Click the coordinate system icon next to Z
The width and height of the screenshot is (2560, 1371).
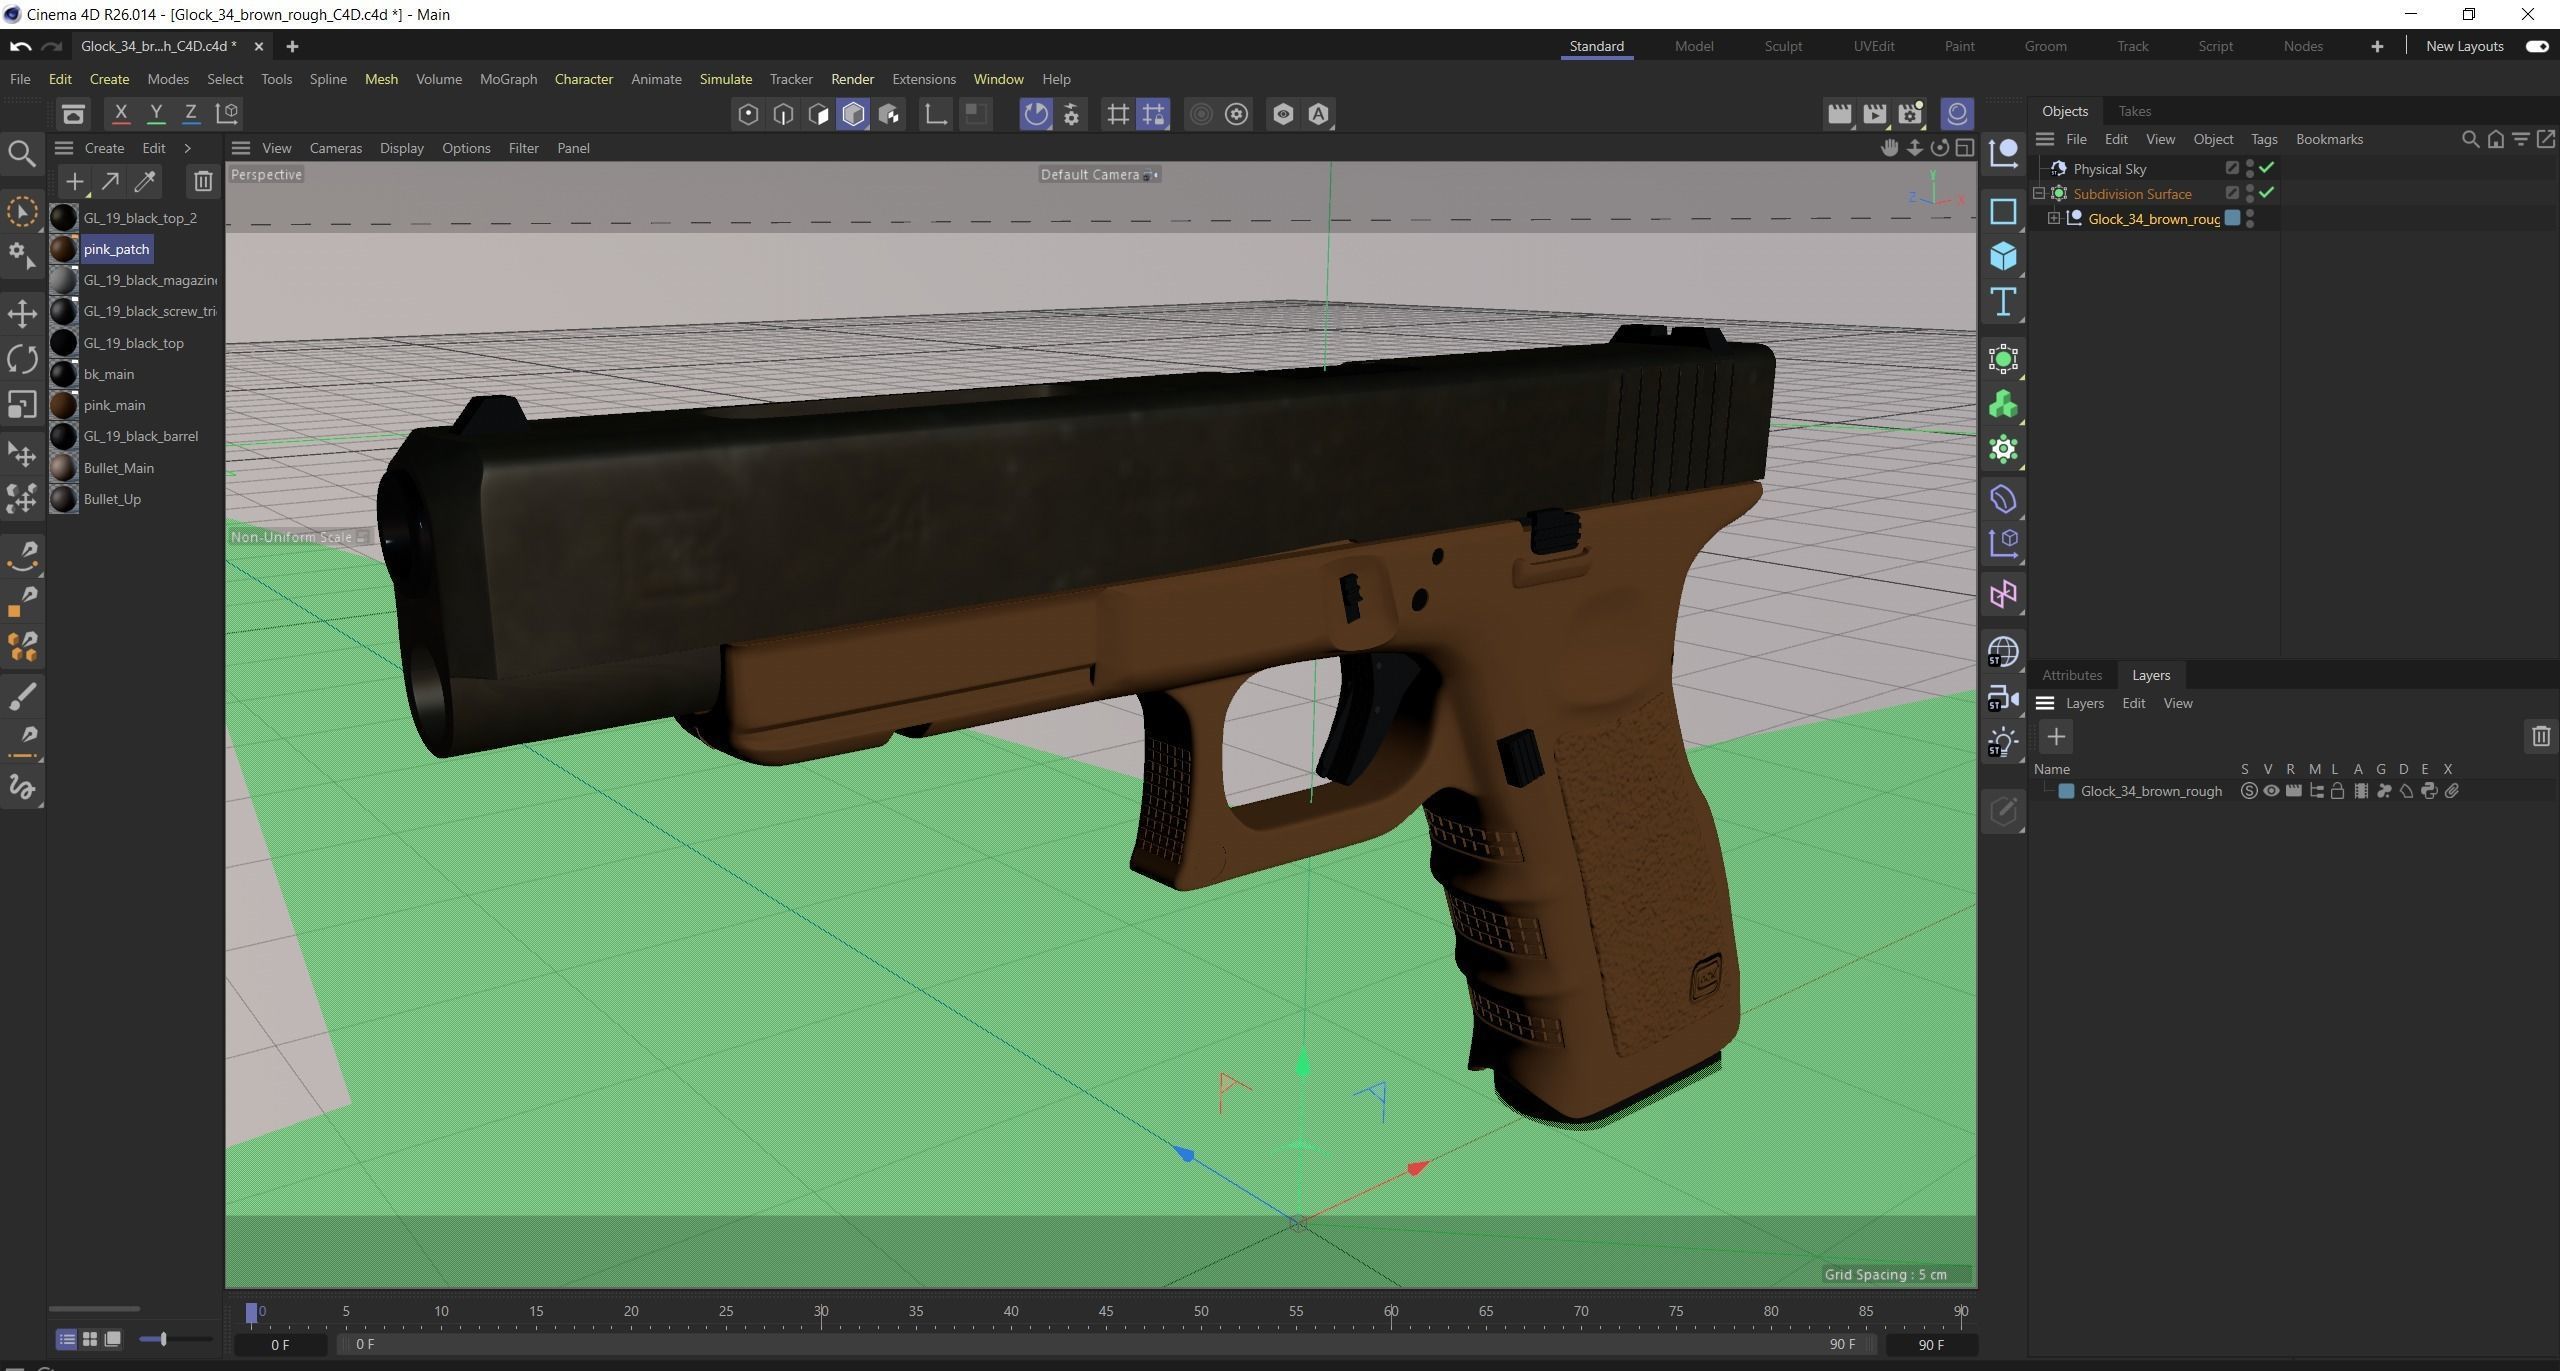(x=228, y=114)
